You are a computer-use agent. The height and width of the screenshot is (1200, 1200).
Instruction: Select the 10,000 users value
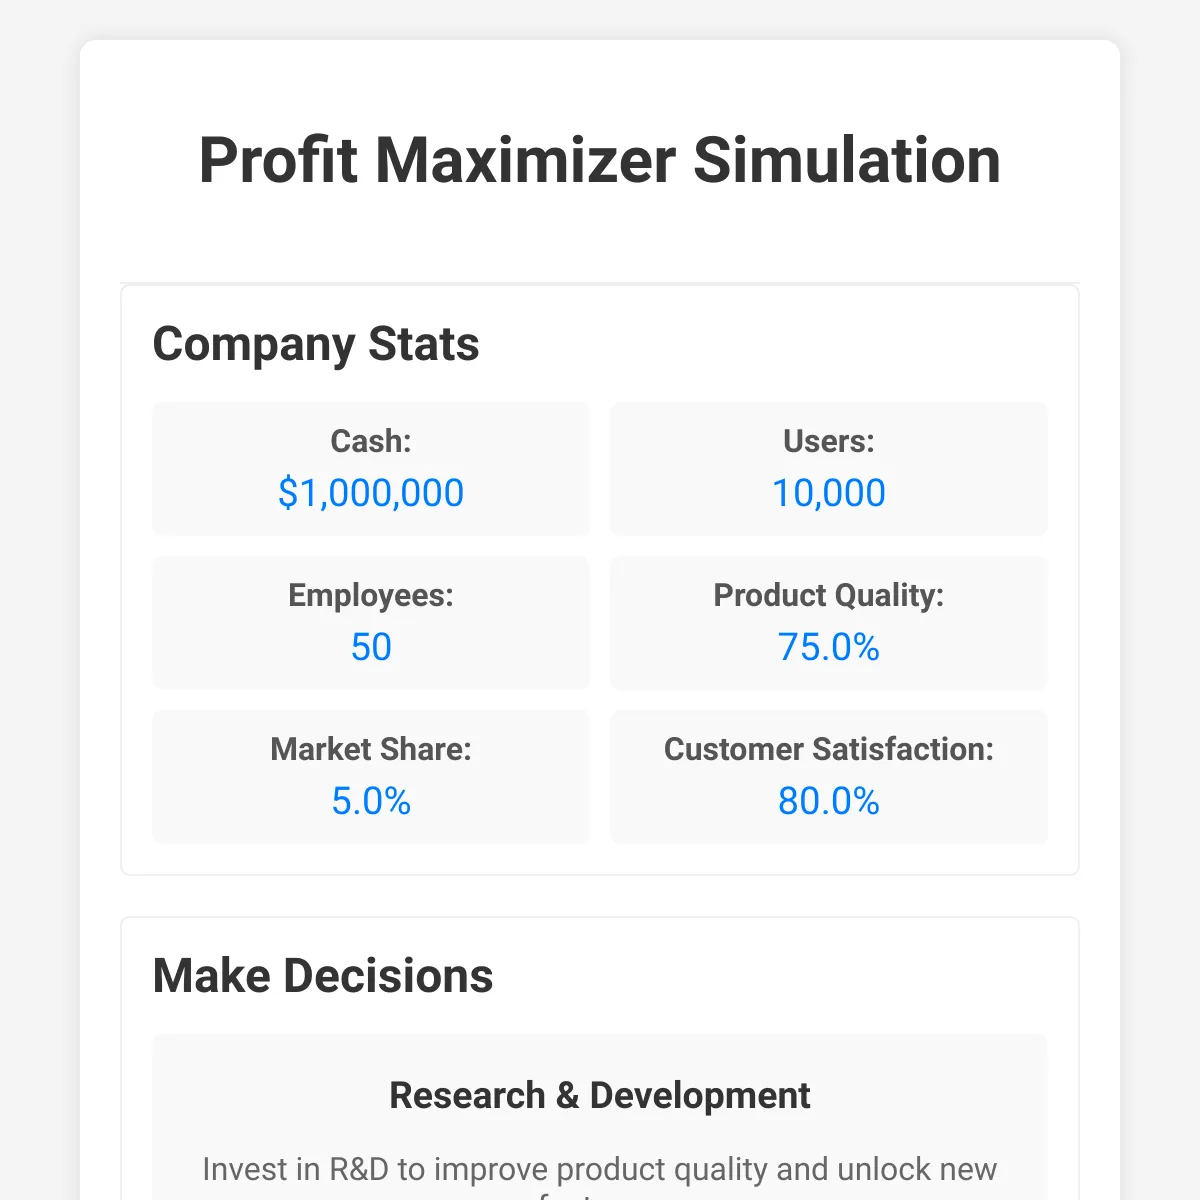[828, 493]
